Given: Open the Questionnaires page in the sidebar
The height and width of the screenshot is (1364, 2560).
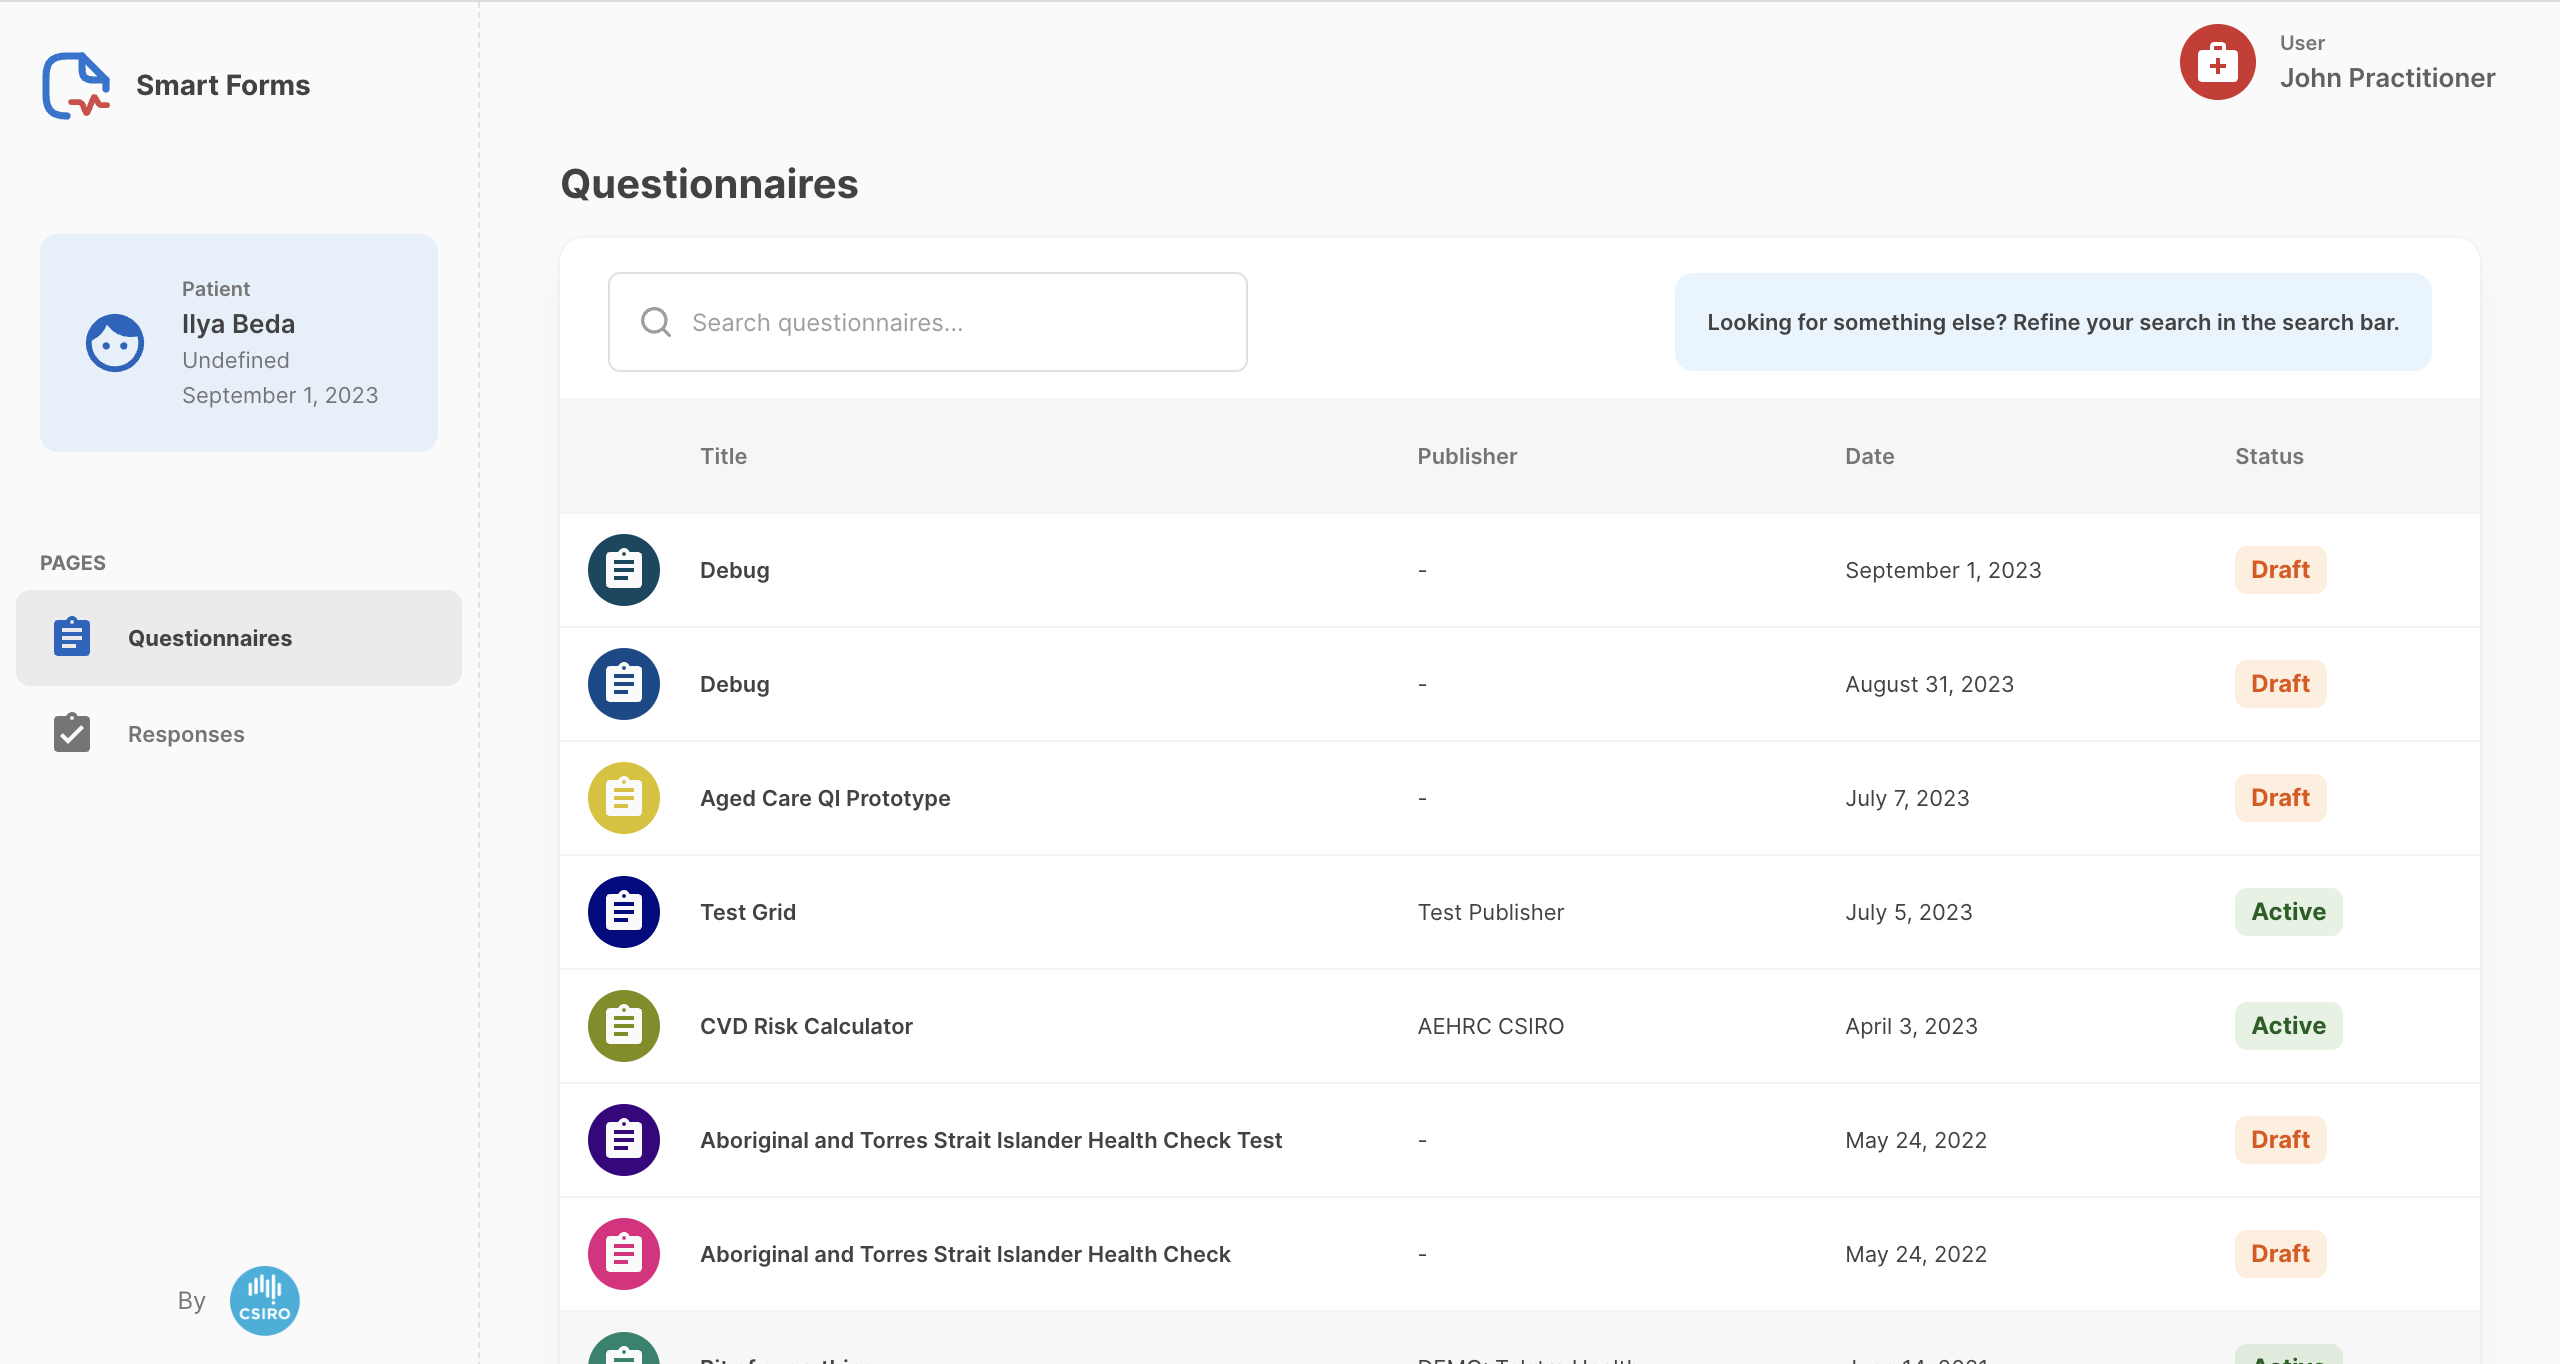Looking at the screenshot, I should (210, 638).
